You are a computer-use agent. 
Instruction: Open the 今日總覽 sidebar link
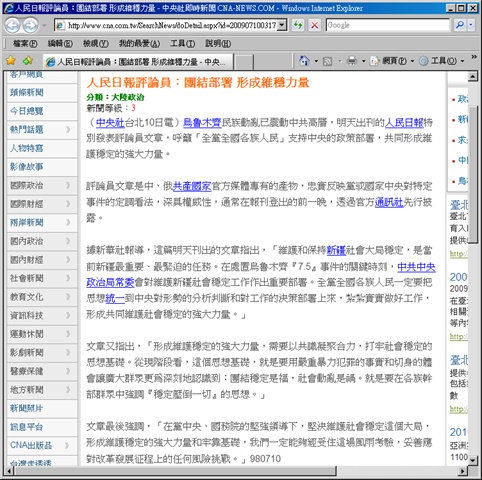coord(27,111)
